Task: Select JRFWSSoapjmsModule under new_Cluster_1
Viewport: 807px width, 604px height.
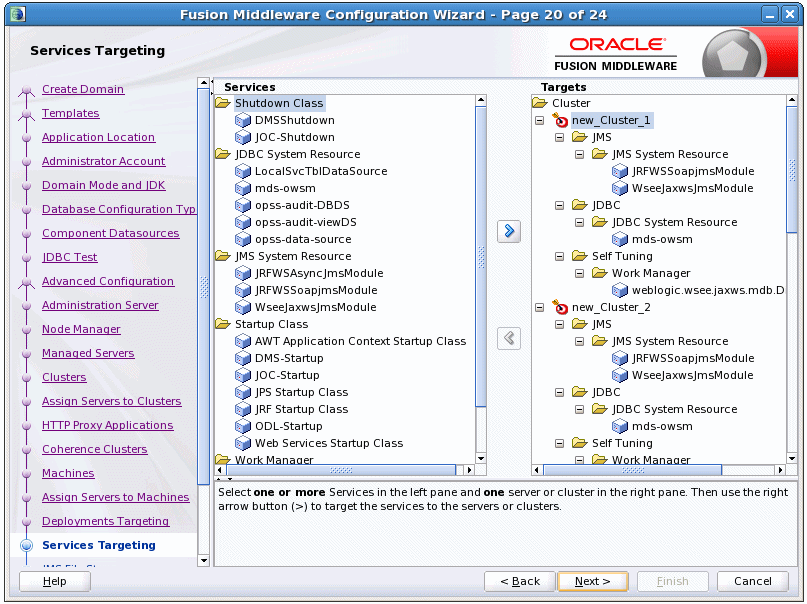Action: tap(693, 171)
